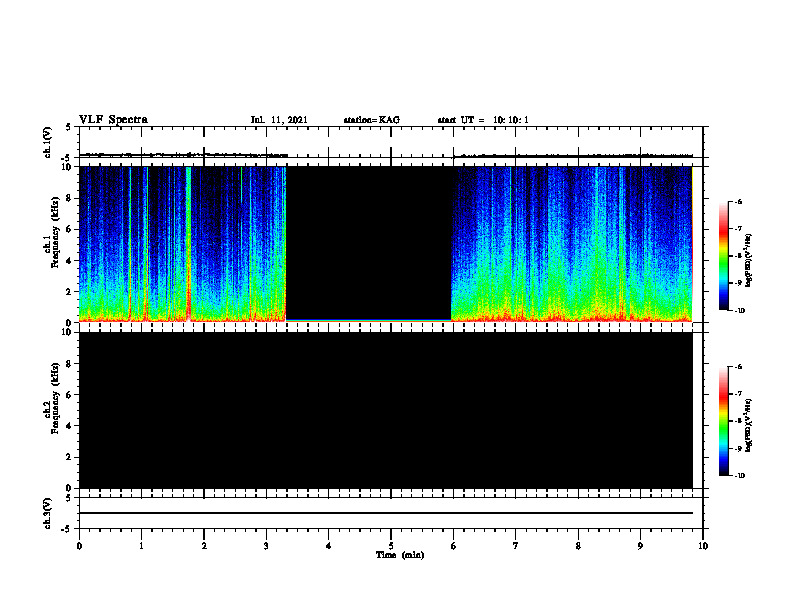Click the ch.2 spectrogram color scale bar
The image size is (792, 612).
[x=724, y=421]
